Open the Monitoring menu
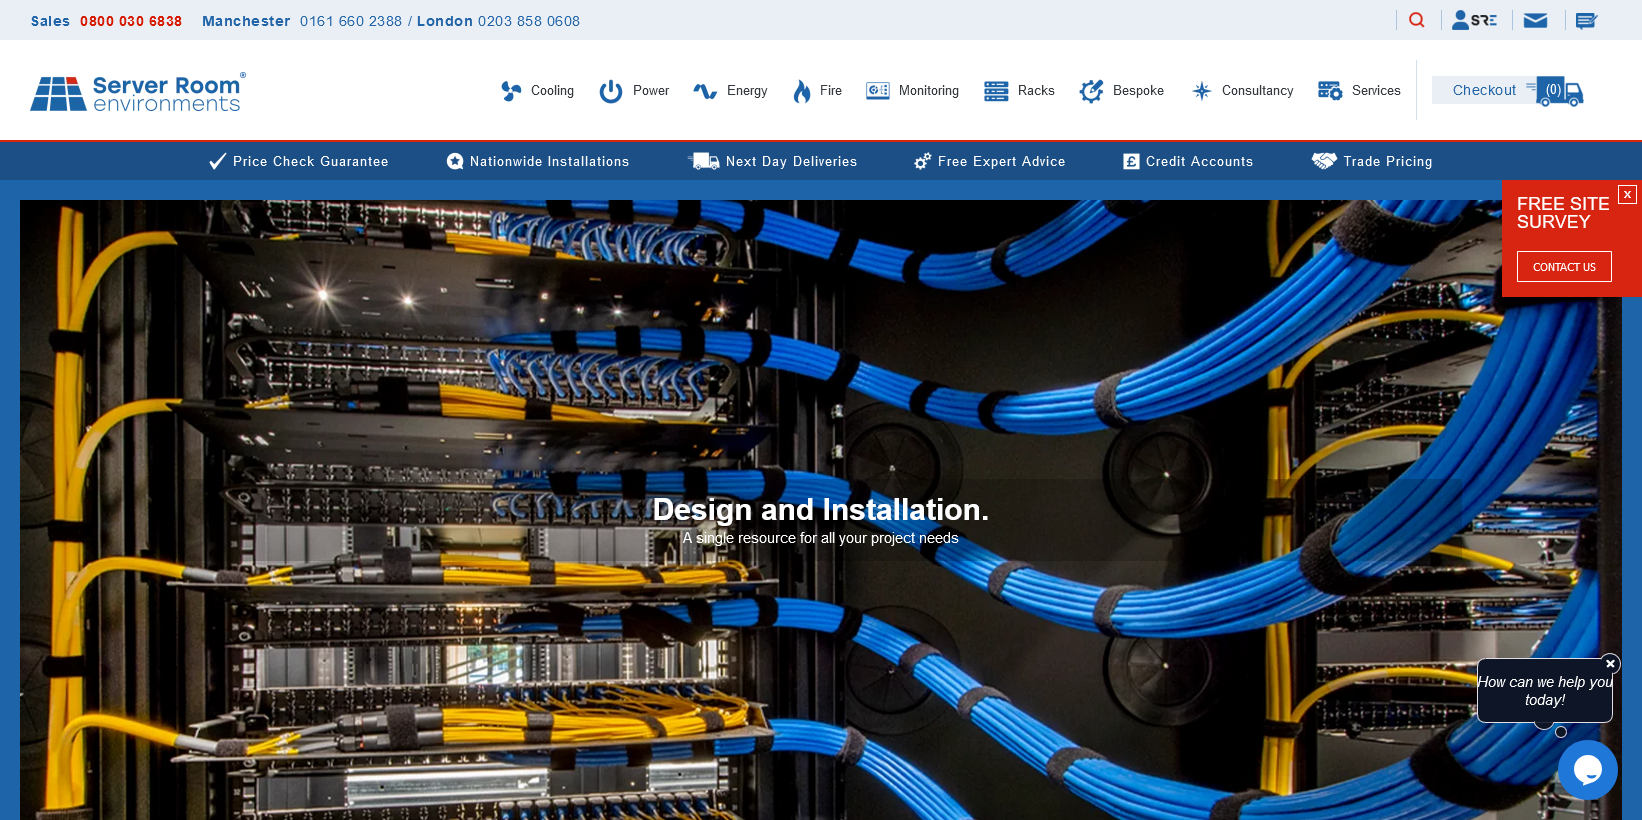Viewport: 1642px width, 820px height. [927, 91]
